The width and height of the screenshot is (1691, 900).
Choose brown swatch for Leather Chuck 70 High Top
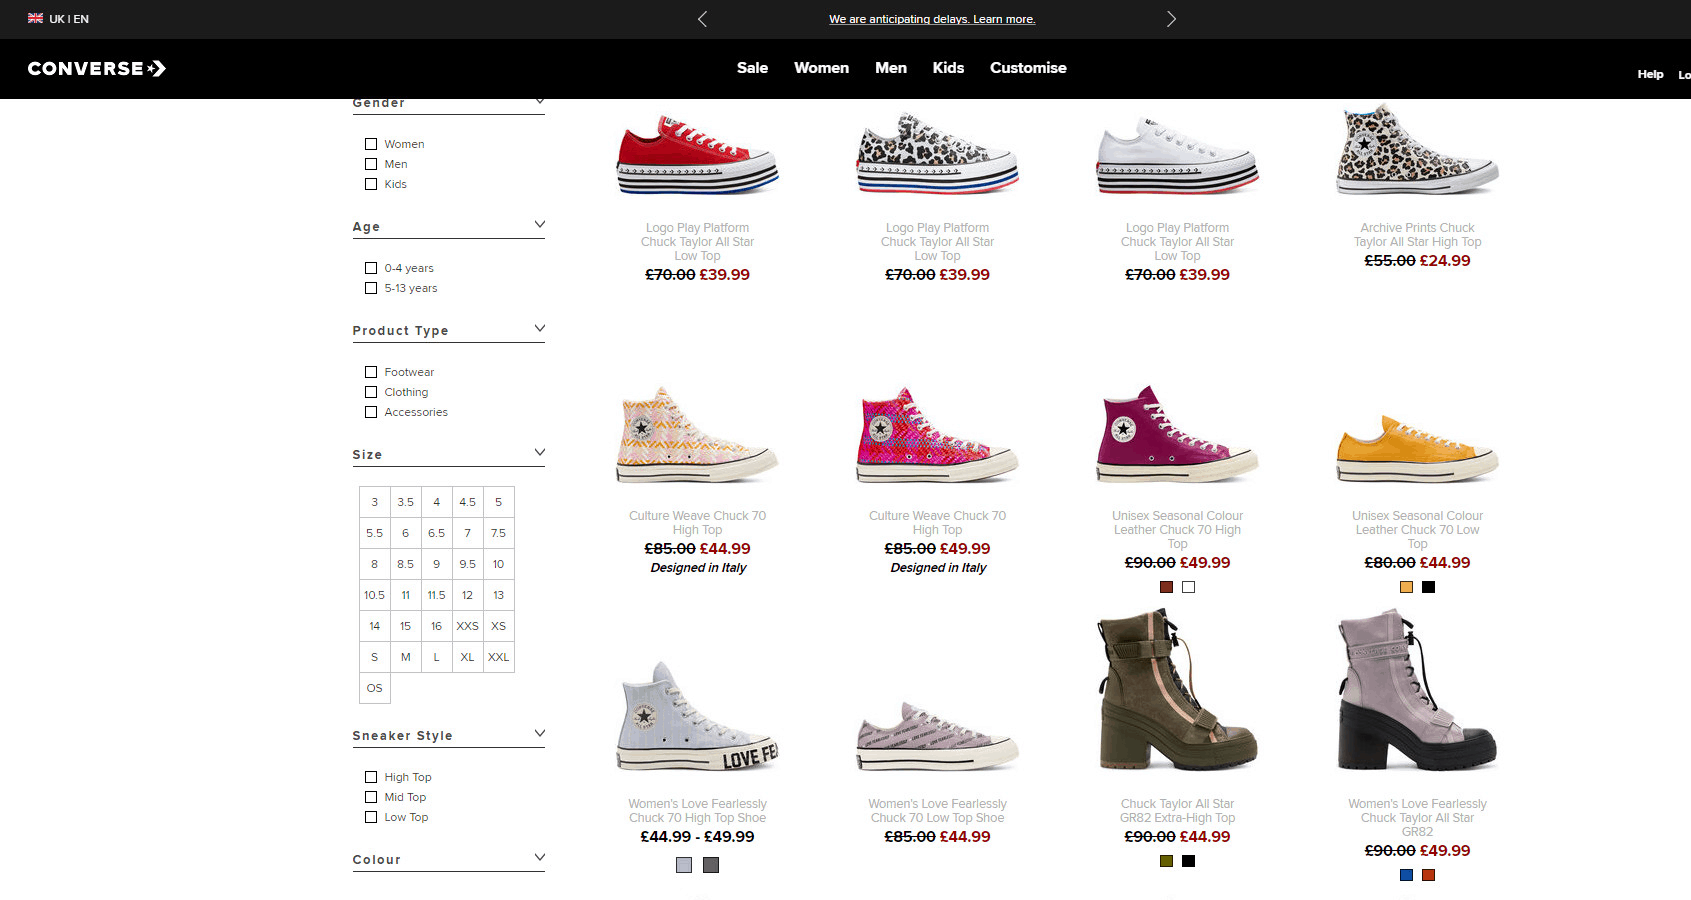tap(1166, 587)
